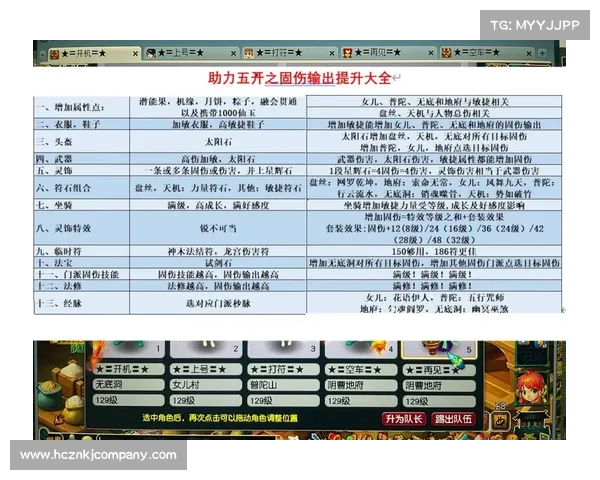Click the cell 150够用，186符更佳
600x480 pixels.
click(434, 251)
